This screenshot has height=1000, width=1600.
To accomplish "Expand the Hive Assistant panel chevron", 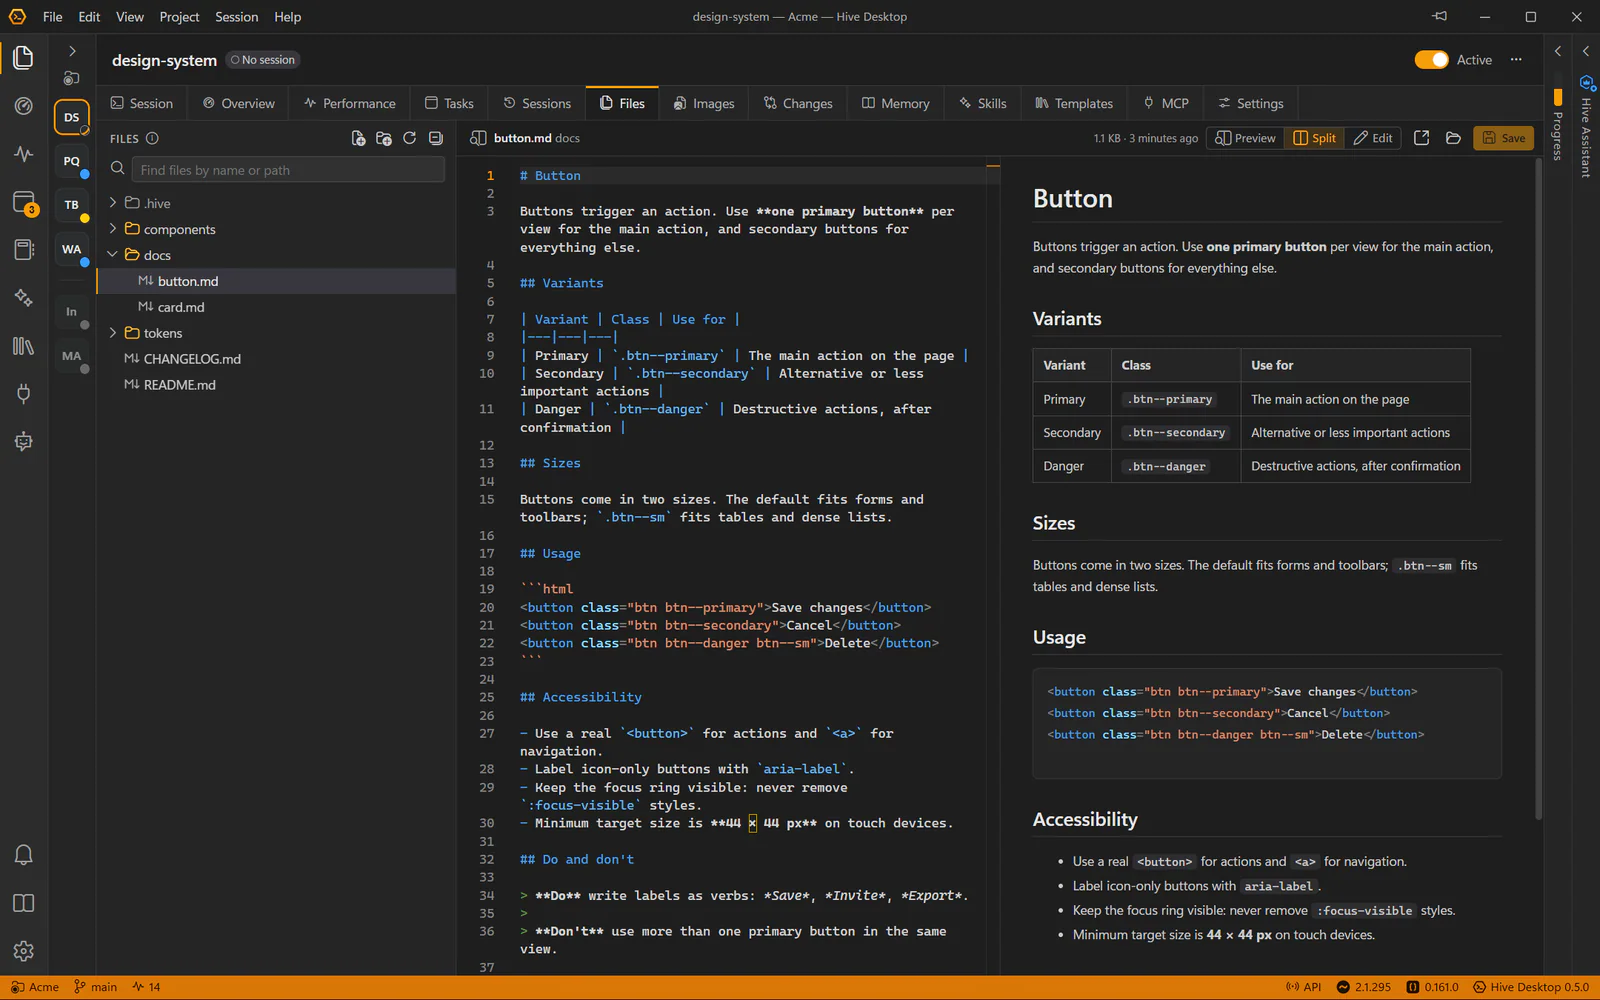I will 1585,51.
